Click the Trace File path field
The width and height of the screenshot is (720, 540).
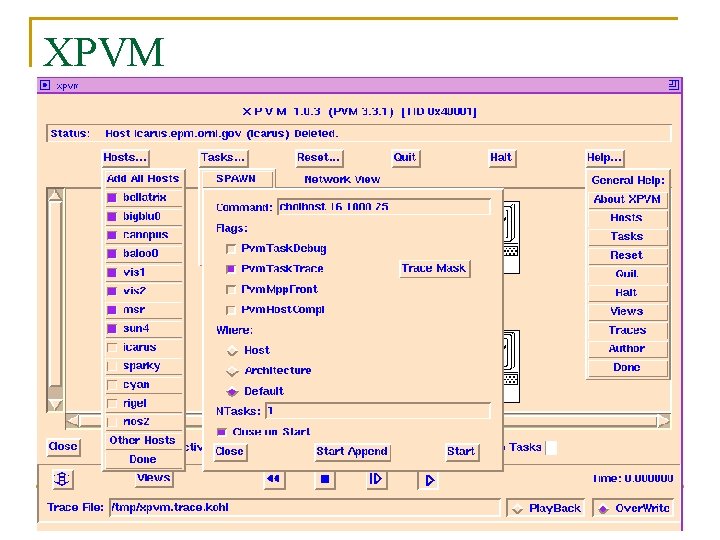(304, 508)
